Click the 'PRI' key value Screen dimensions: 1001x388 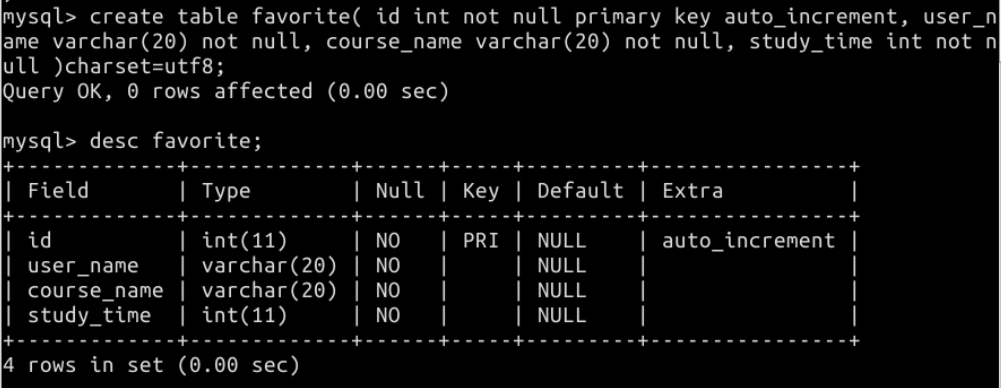pos(481,241)
